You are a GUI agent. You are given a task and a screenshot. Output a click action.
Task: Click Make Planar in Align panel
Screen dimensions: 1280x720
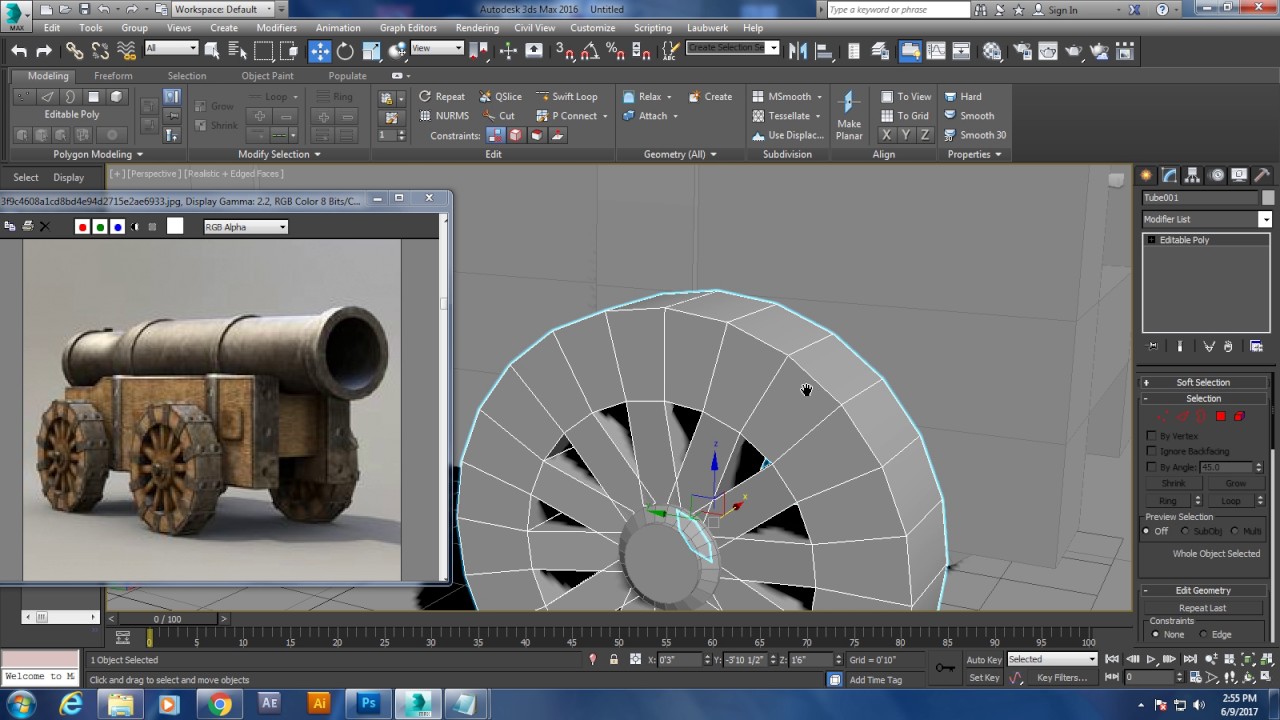[x=849, y=115]
